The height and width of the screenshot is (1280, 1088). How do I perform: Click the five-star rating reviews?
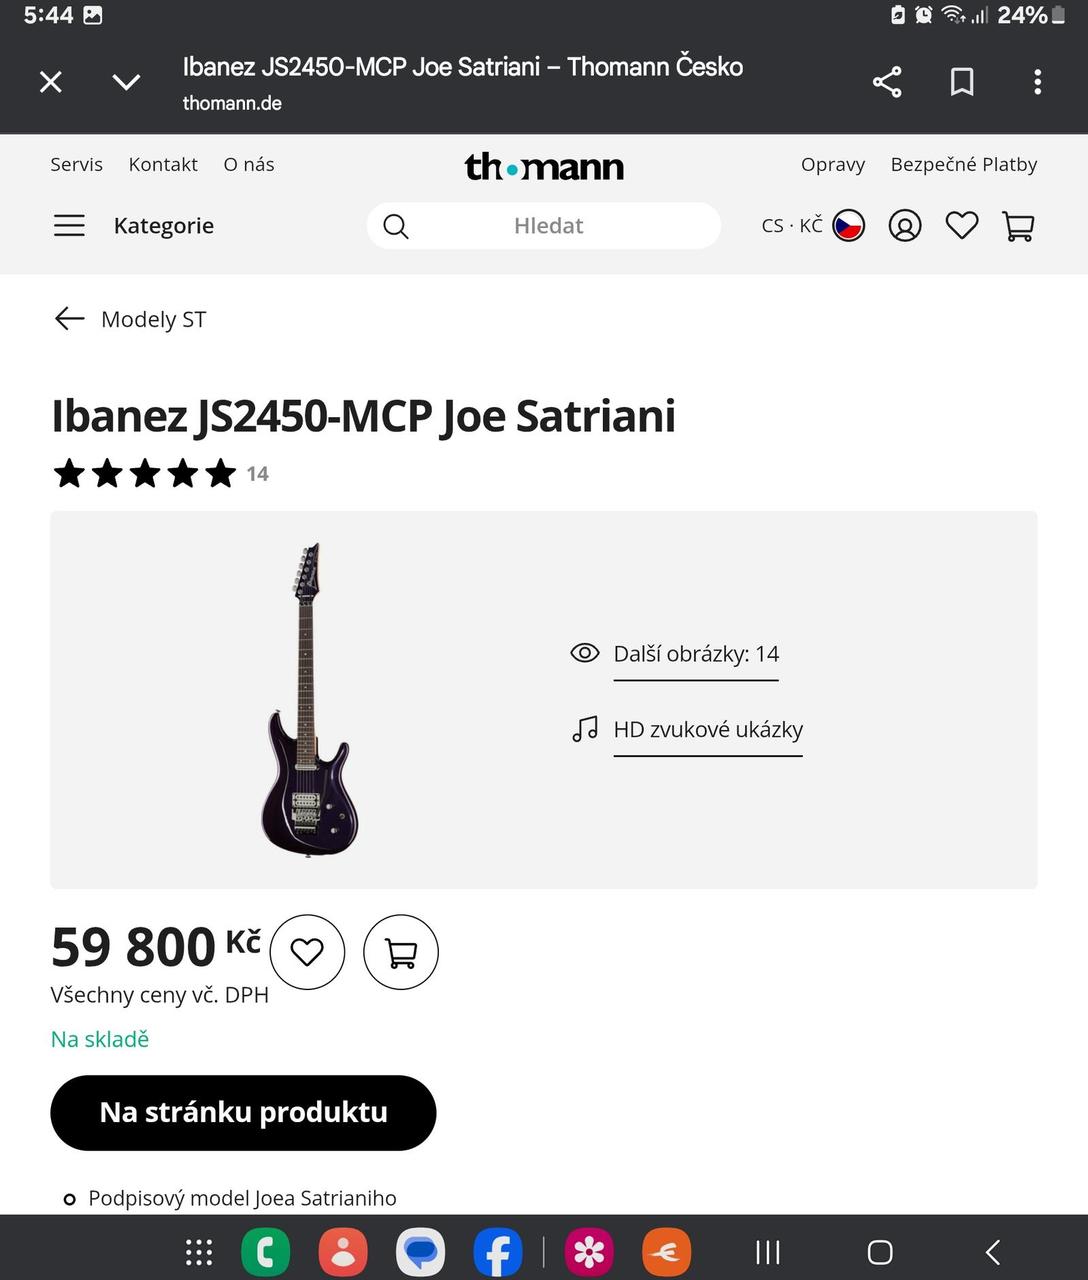(x=146, y=473)
